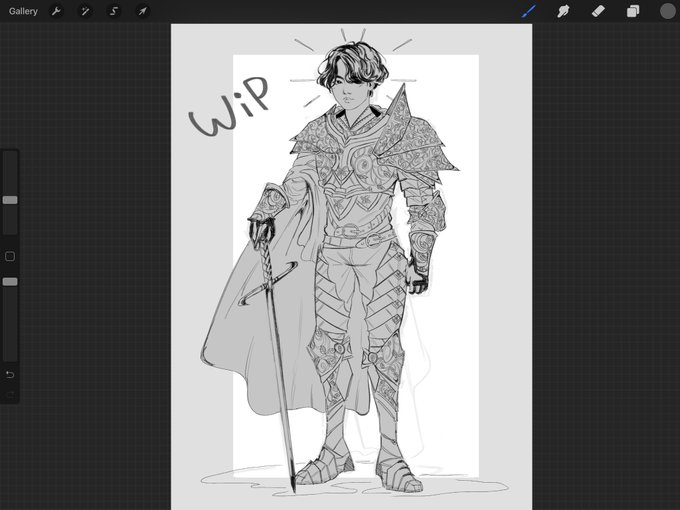This screenshot has height=510, width=680.
Task: Select the Smudge tool
Action: tap(563, 11)
